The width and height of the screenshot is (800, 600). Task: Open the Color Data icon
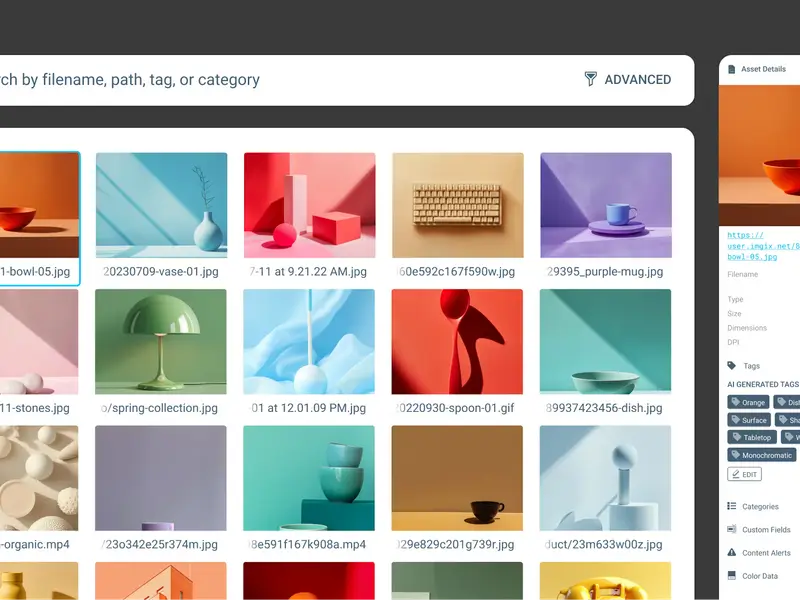click(732, 576)
